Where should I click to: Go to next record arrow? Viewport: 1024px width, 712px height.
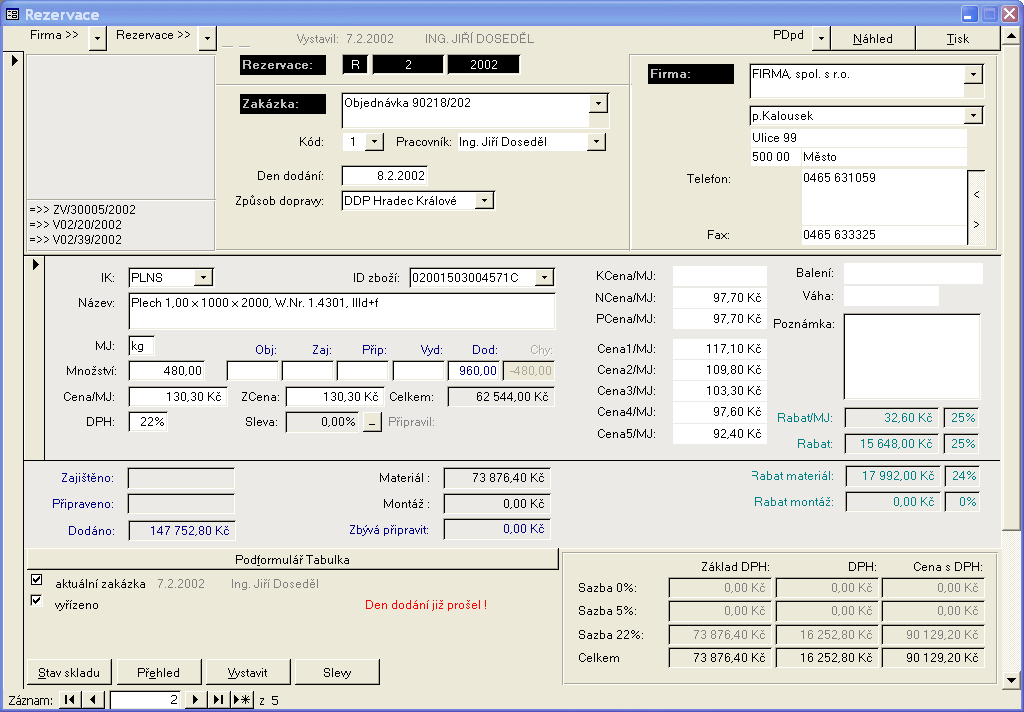[196, 700]
